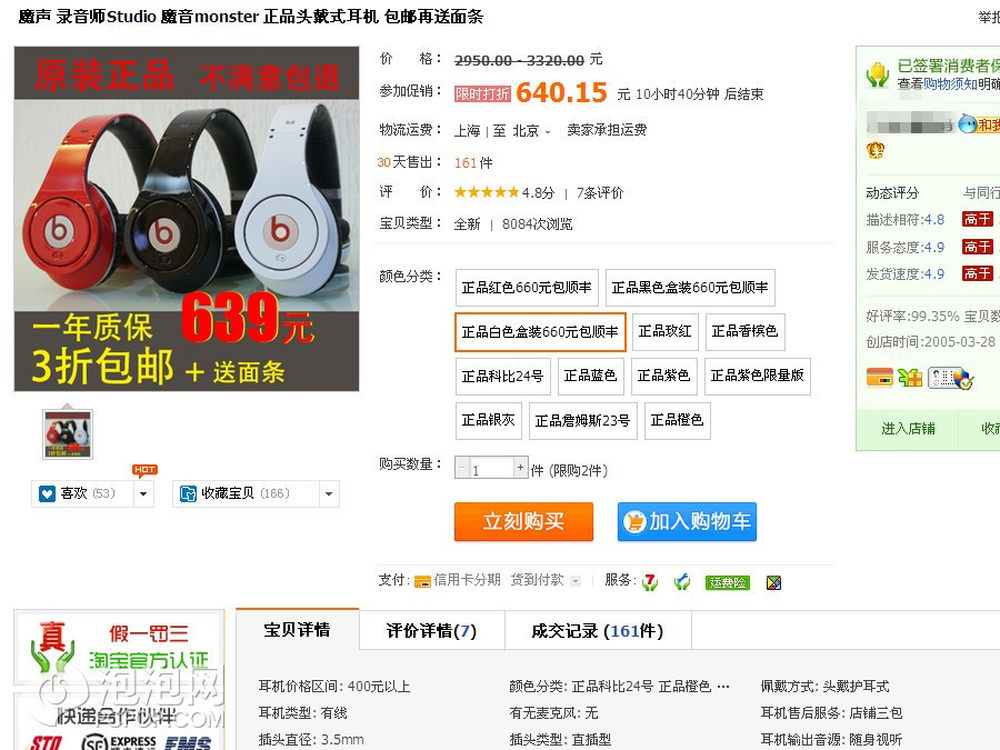Click the small headphone thumbnail image
The image size is (1000, 750).
(68, 434)
